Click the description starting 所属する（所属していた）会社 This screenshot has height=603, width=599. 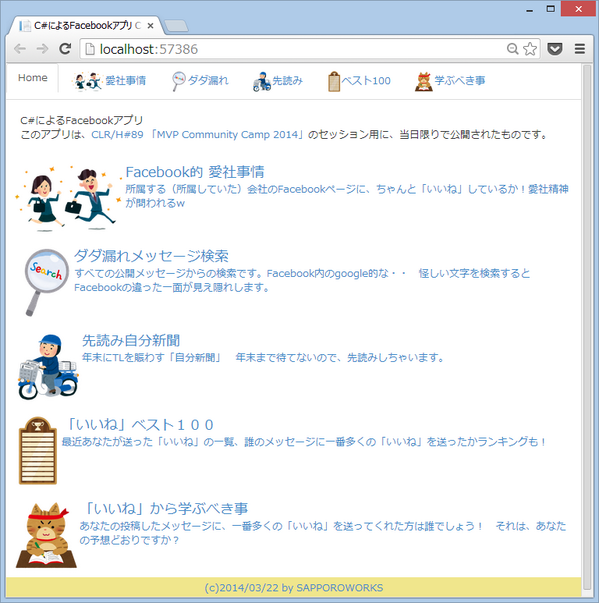347,196
